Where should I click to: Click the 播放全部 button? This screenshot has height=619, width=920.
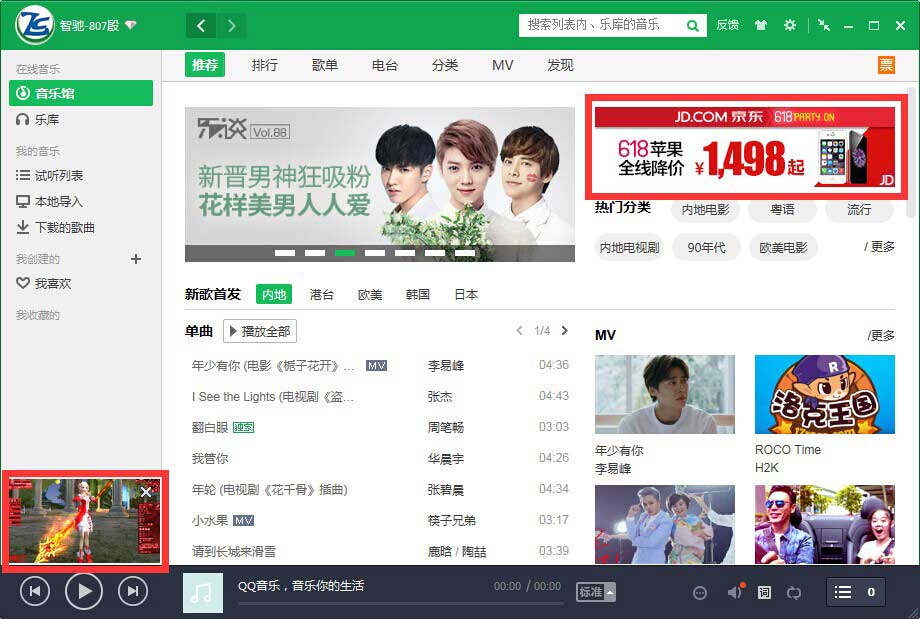click(x=260, y=331)
